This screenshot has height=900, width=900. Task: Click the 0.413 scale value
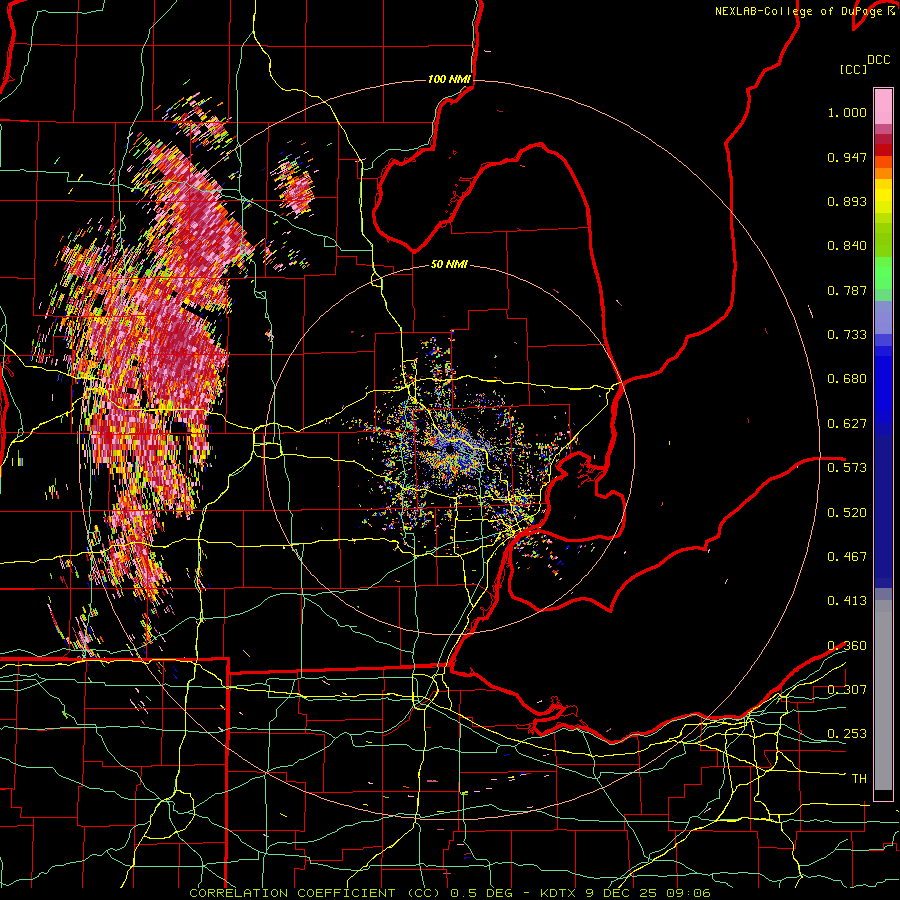tap(847, 601)
